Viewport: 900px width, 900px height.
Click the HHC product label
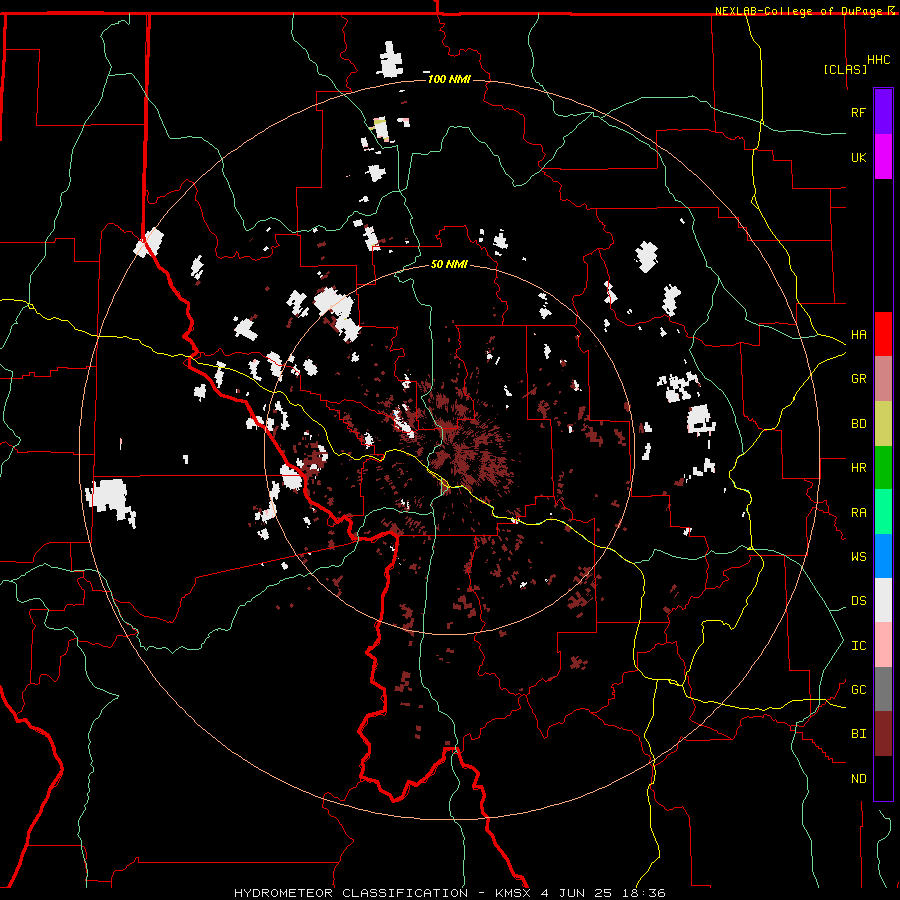tap(878, 60)
